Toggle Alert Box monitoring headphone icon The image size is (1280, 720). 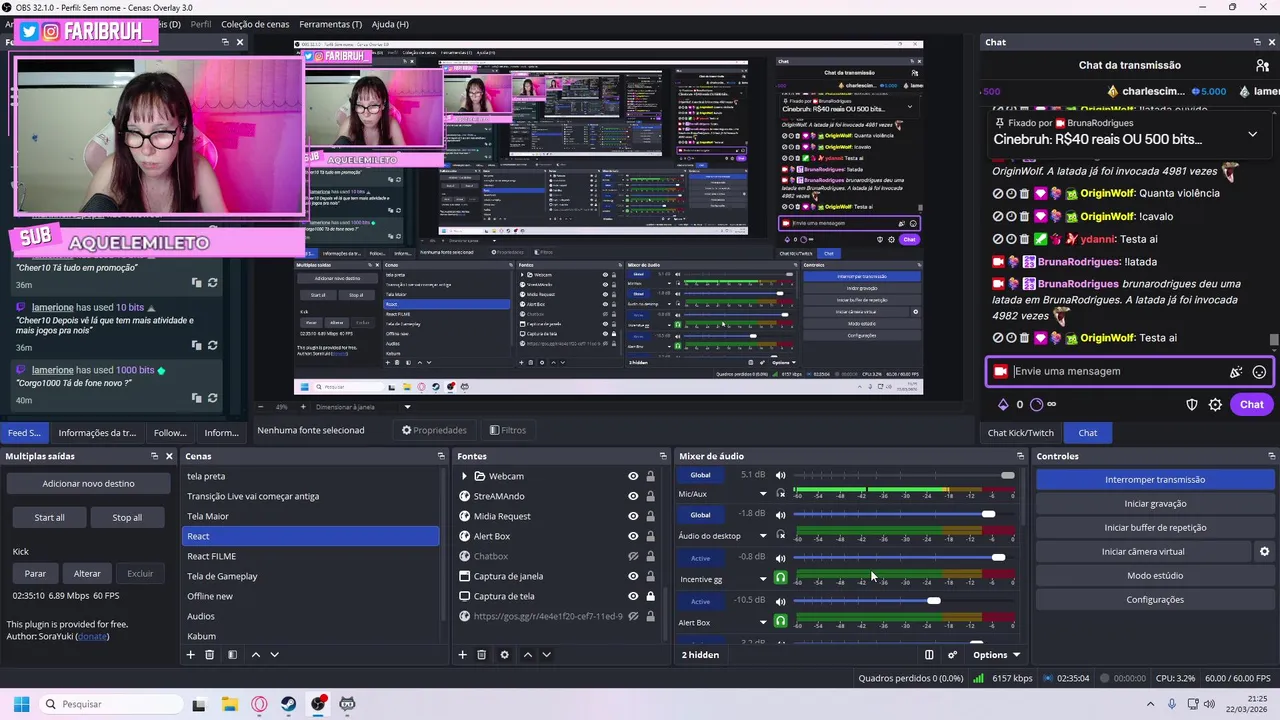pyautogui.click(x=781, y=621)
